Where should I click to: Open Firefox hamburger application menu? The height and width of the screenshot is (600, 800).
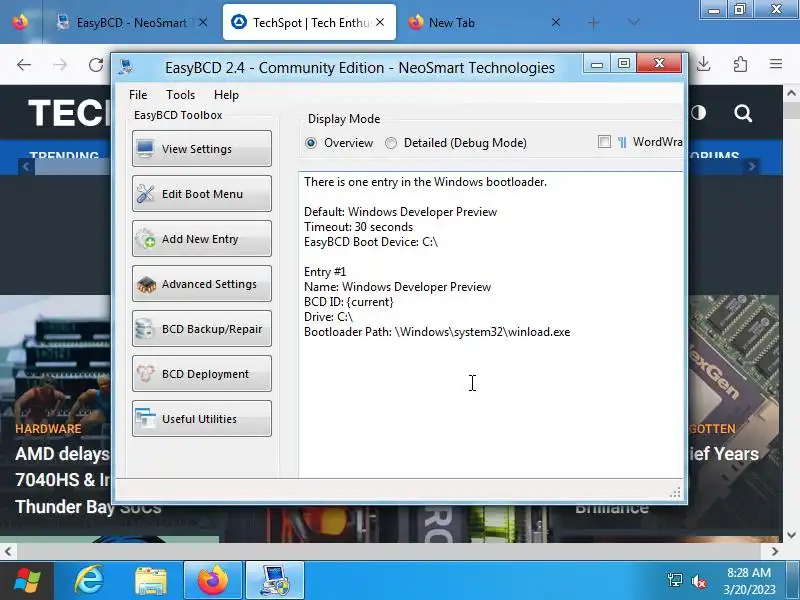(x=776, y=64)
